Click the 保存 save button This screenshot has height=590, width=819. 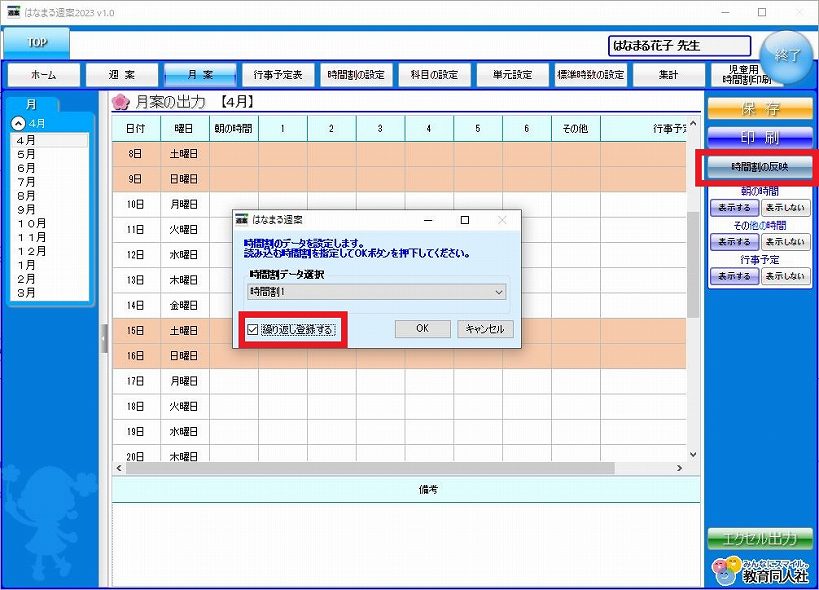[760, 109]
